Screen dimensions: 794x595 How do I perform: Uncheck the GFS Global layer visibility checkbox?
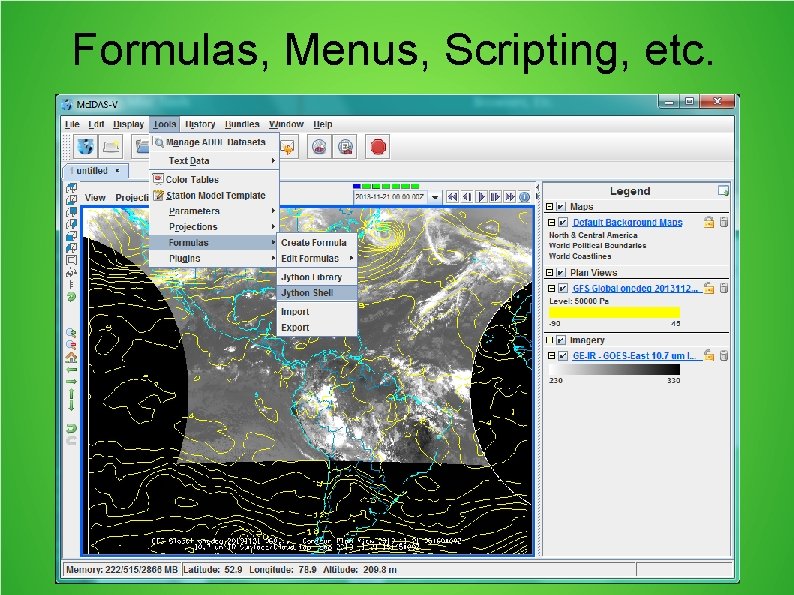click(x=563, y=288)
